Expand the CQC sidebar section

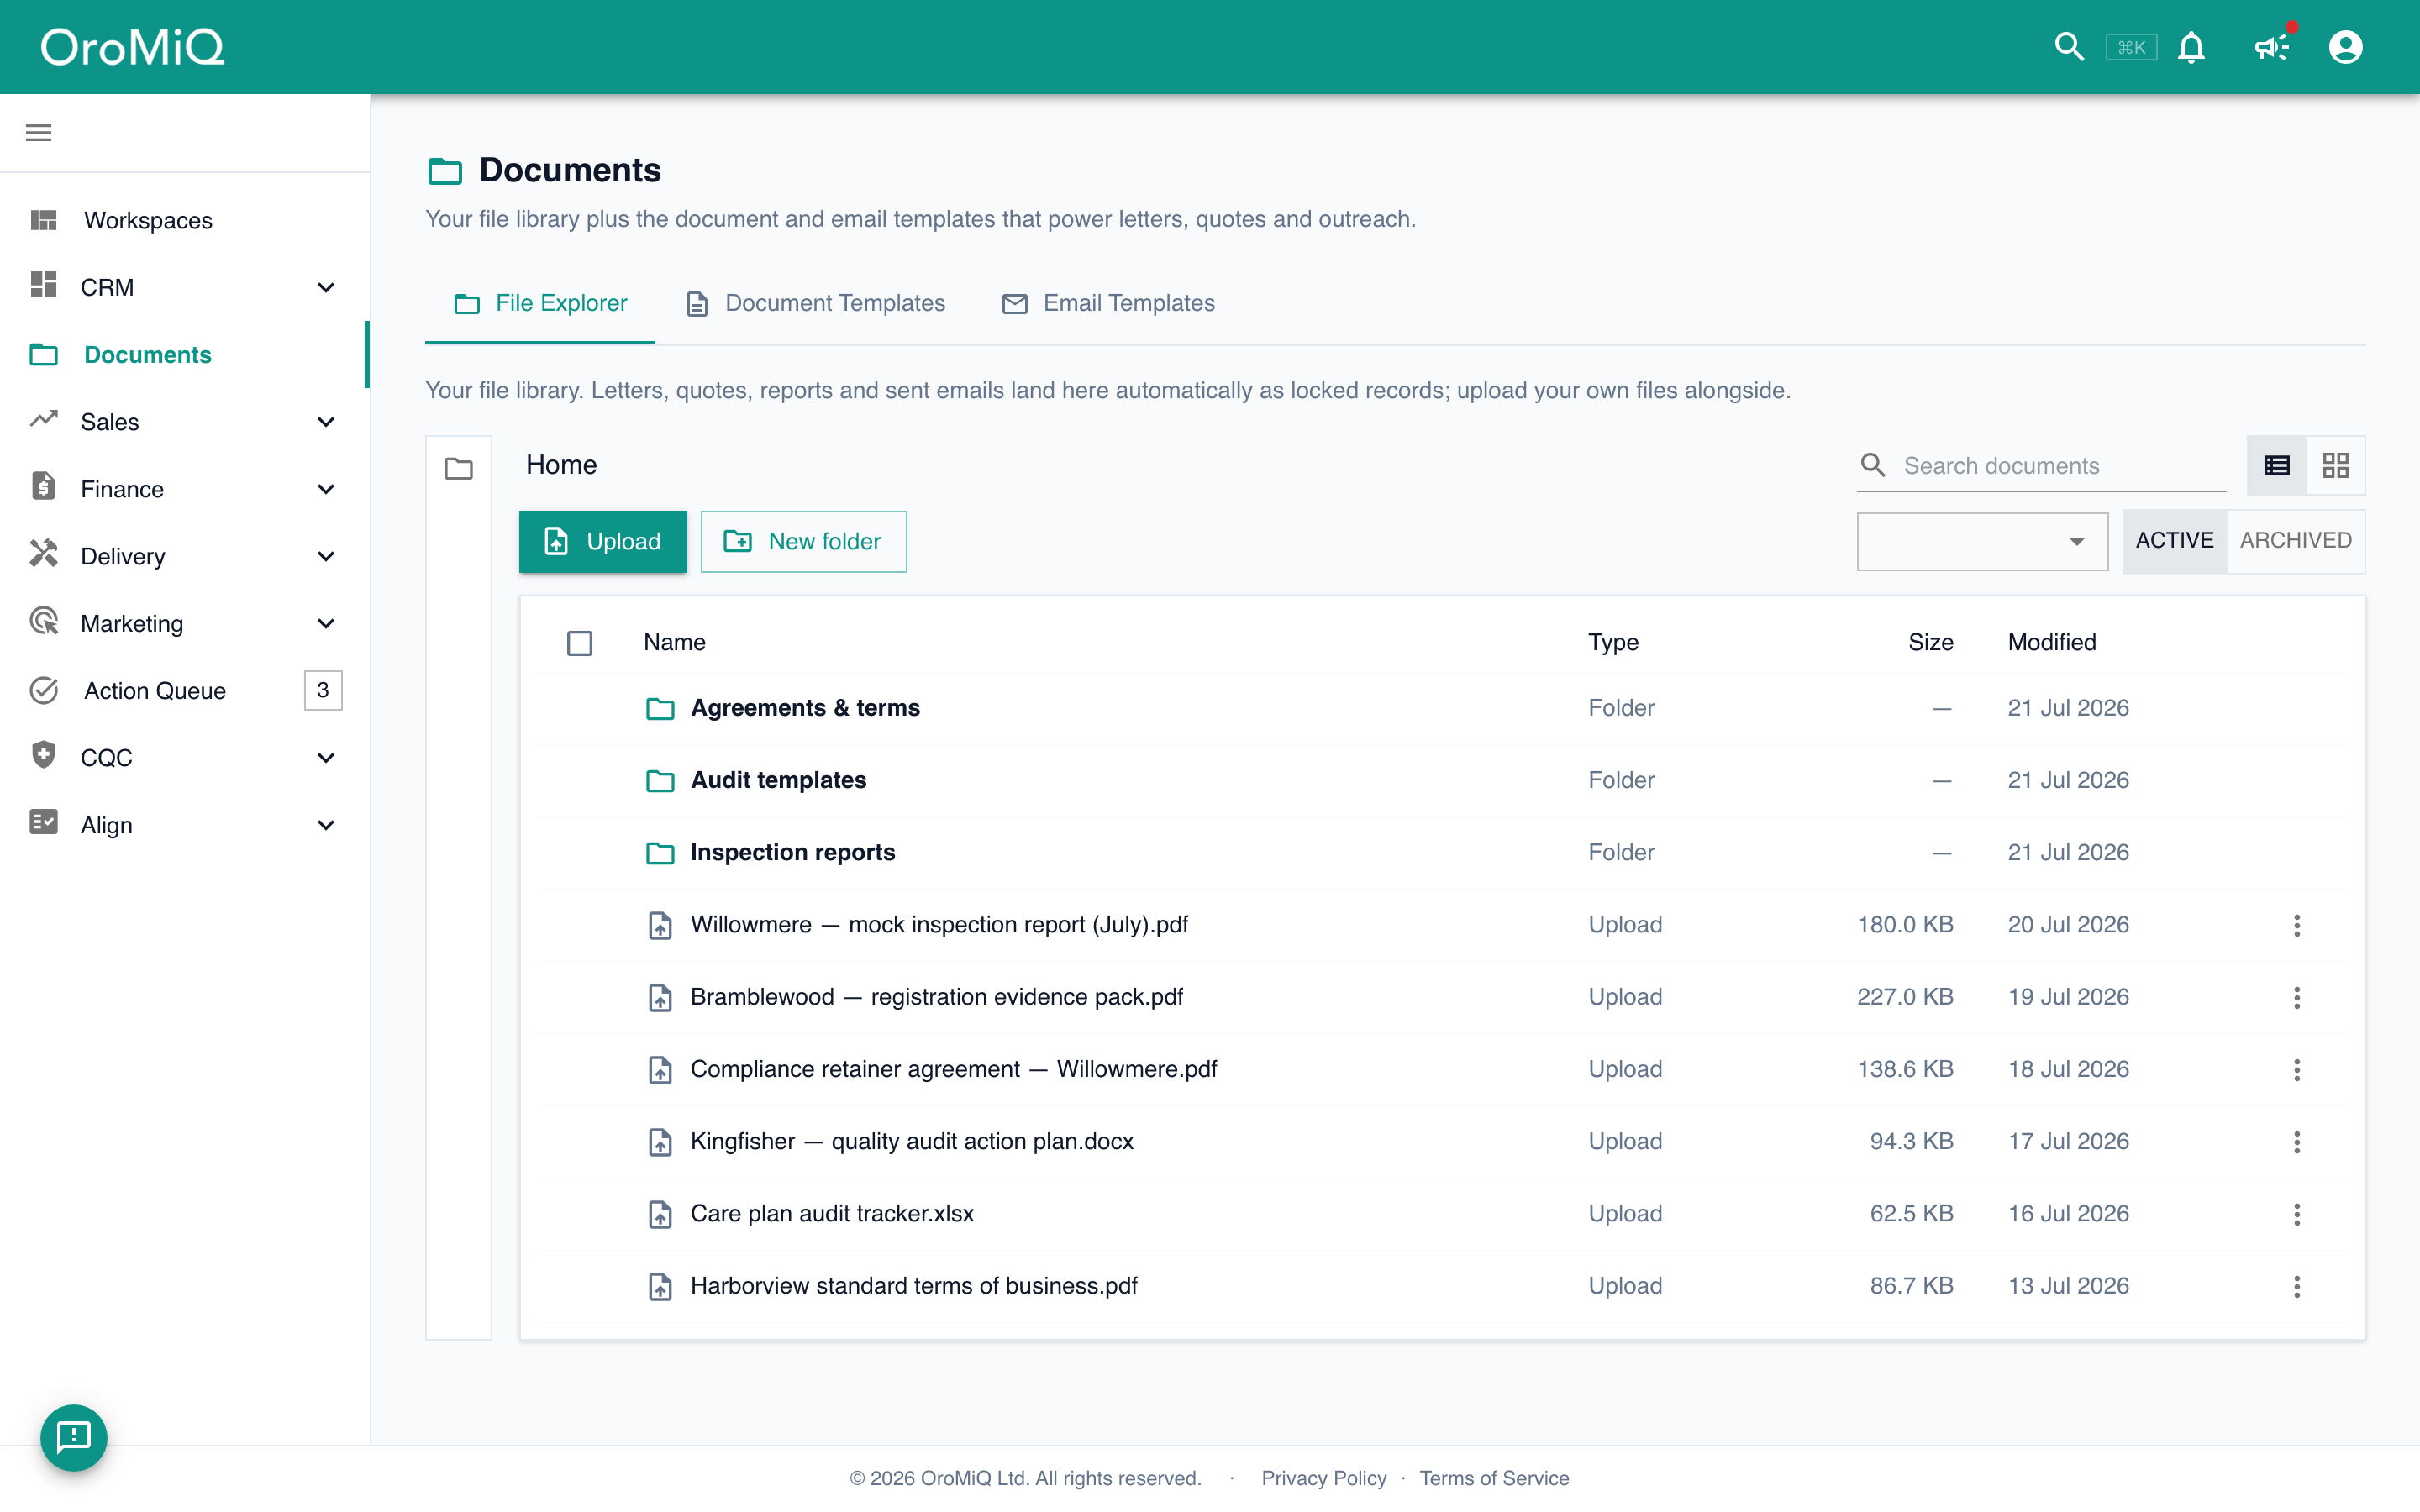pos(185,758)
